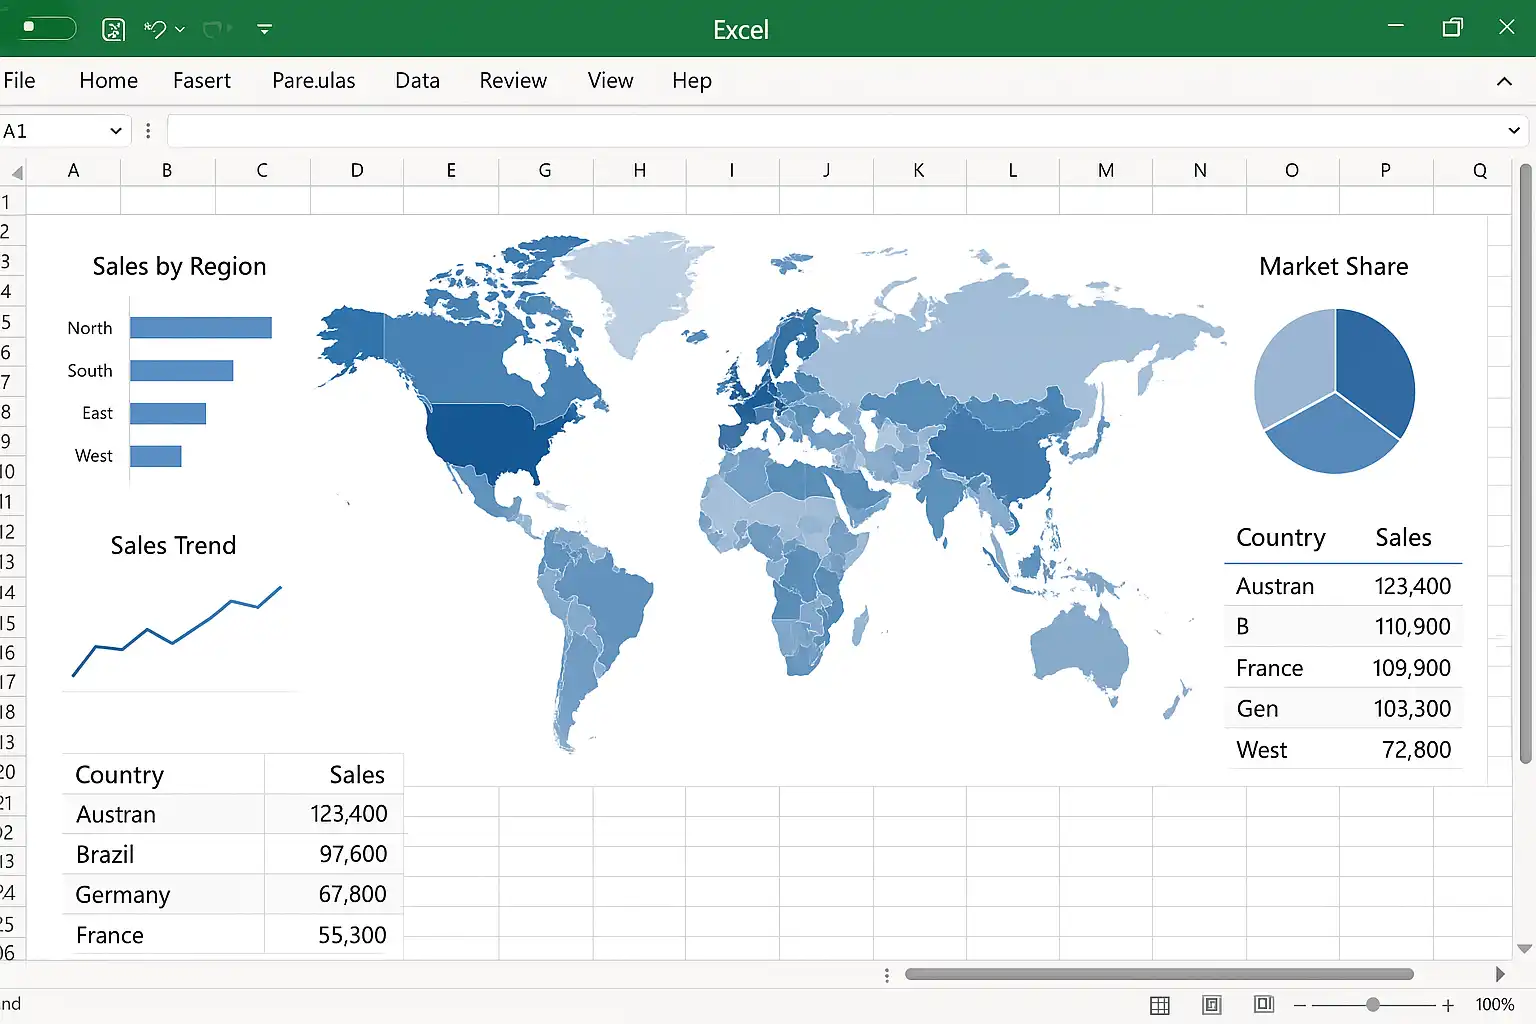
Task: Expand the Name Box dropdown
Action: tap(116, 131)
